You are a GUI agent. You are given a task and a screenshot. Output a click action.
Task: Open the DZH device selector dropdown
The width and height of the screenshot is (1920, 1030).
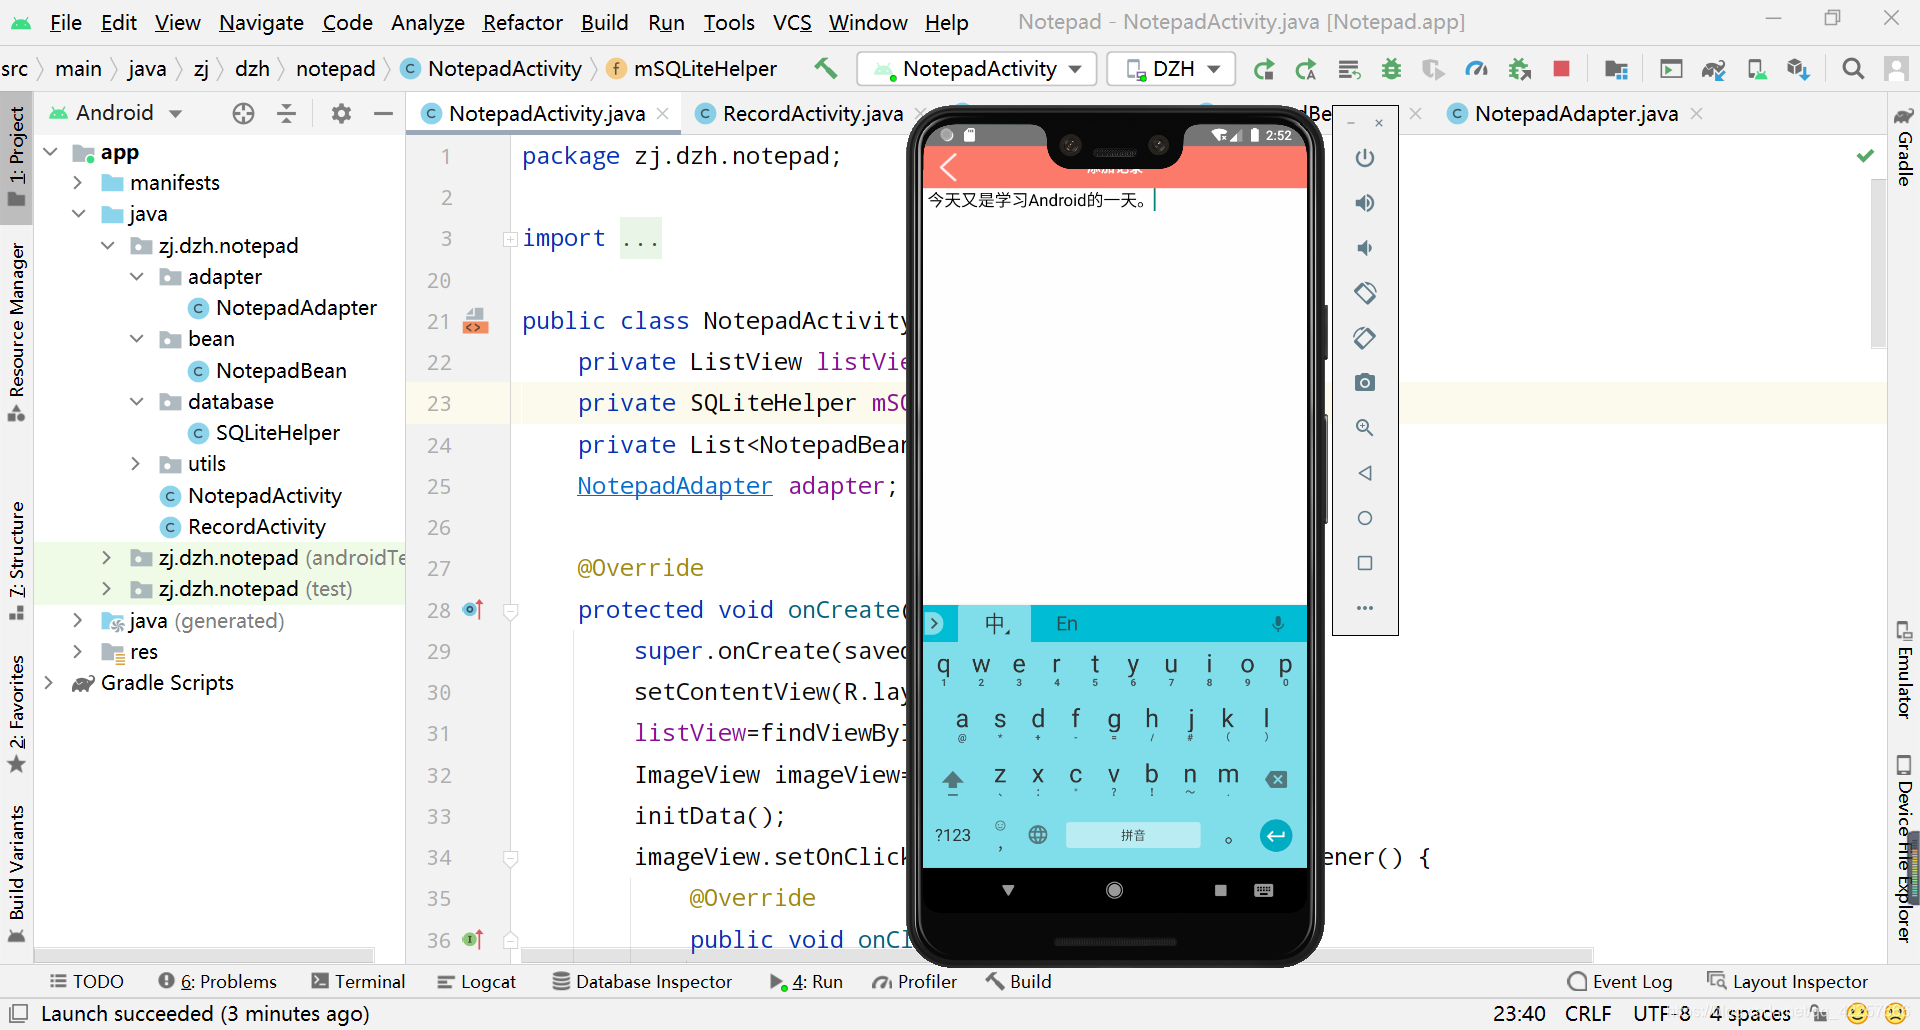tap(1171, 69)
